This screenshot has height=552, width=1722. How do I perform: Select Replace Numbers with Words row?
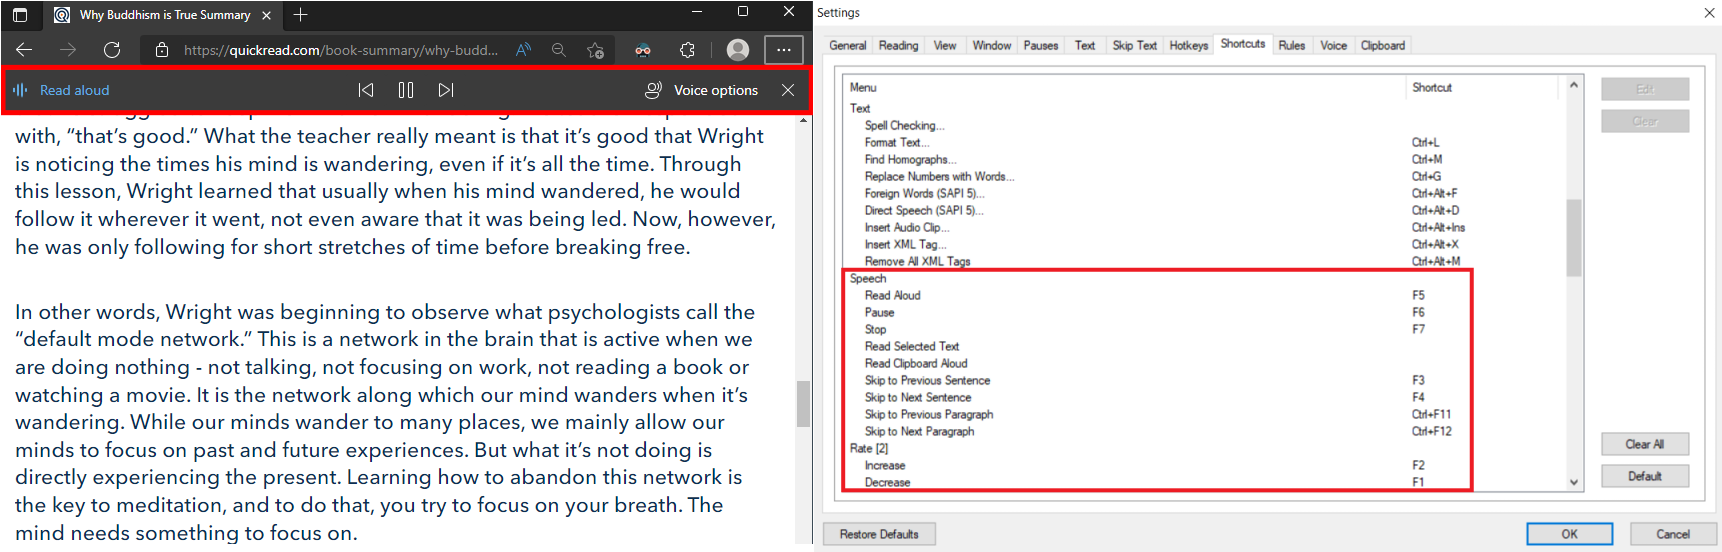point(1204,177)
